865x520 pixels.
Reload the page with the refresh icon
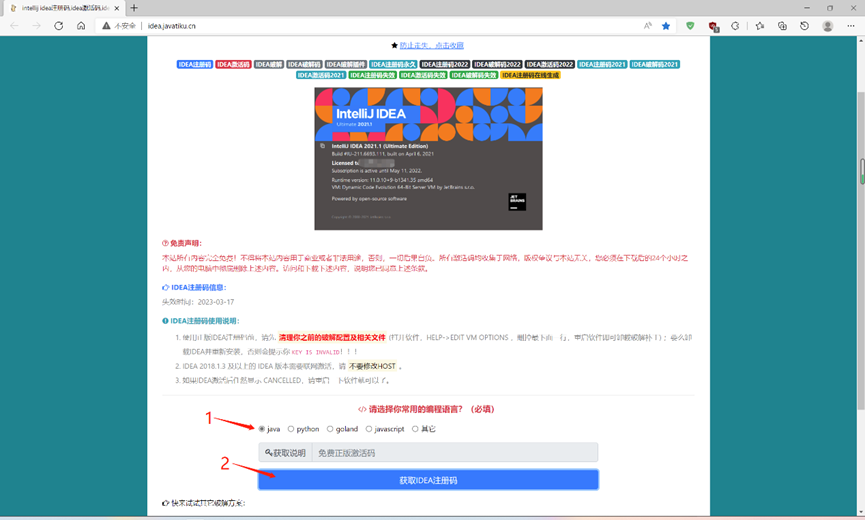pos(58,26)
